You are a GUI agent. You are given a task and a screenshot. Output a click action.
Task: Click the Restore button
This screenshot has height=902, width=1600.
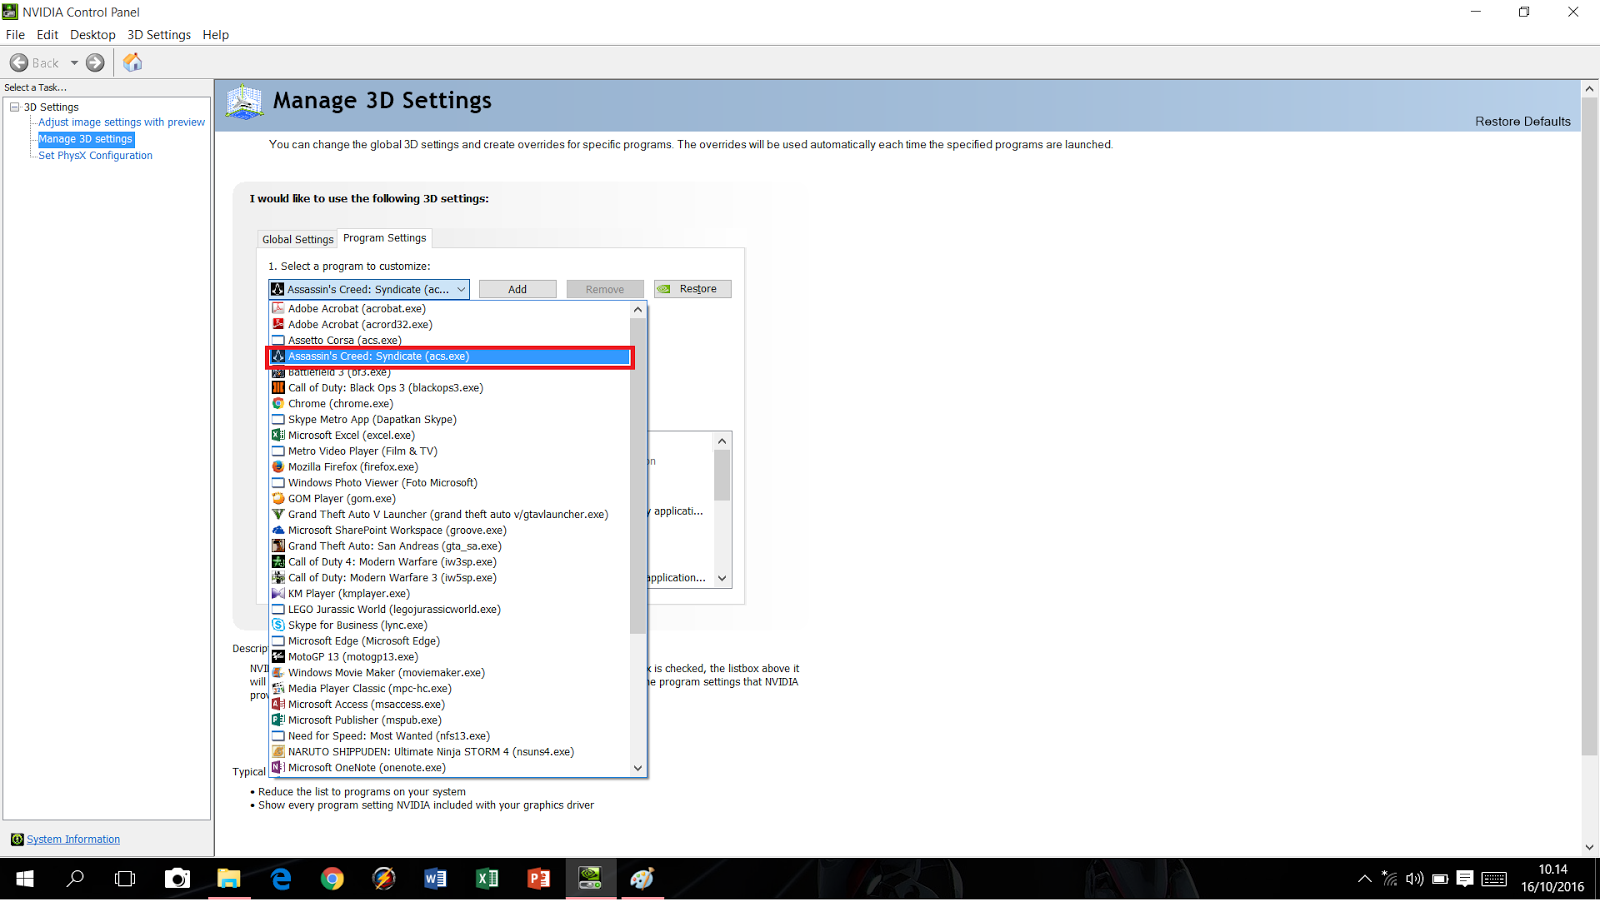tap(693, 289)
